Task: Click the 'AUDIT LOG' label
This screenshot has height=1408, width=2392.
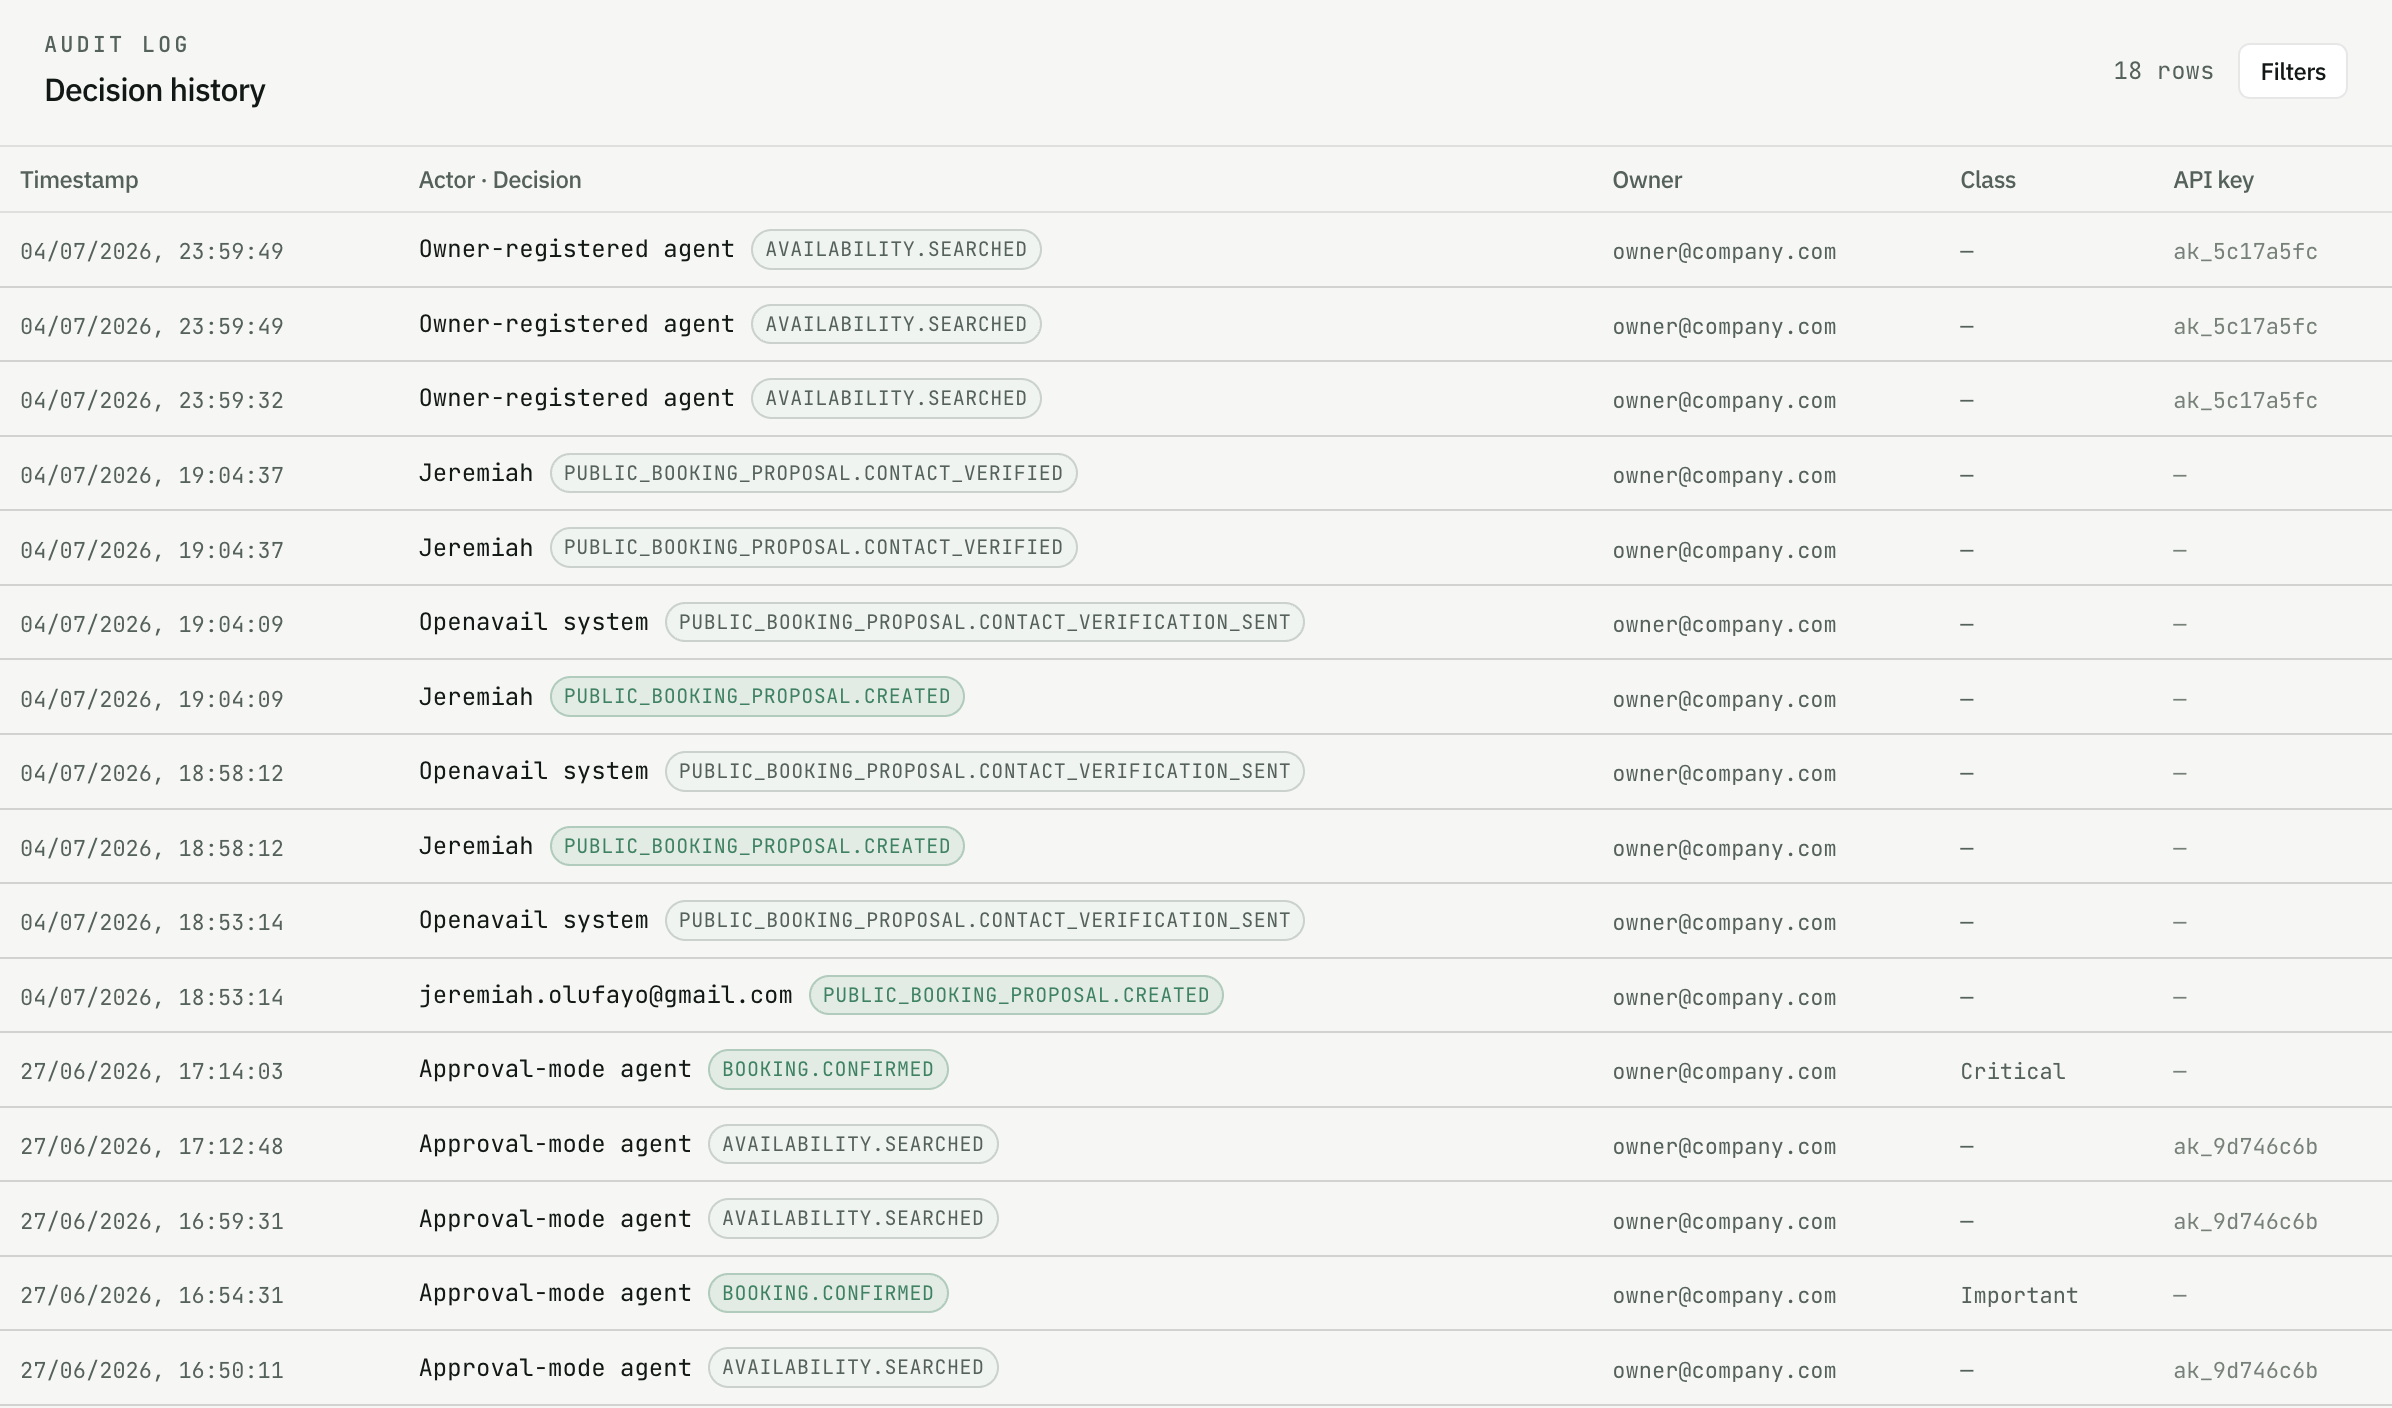Action: (116, 44)
